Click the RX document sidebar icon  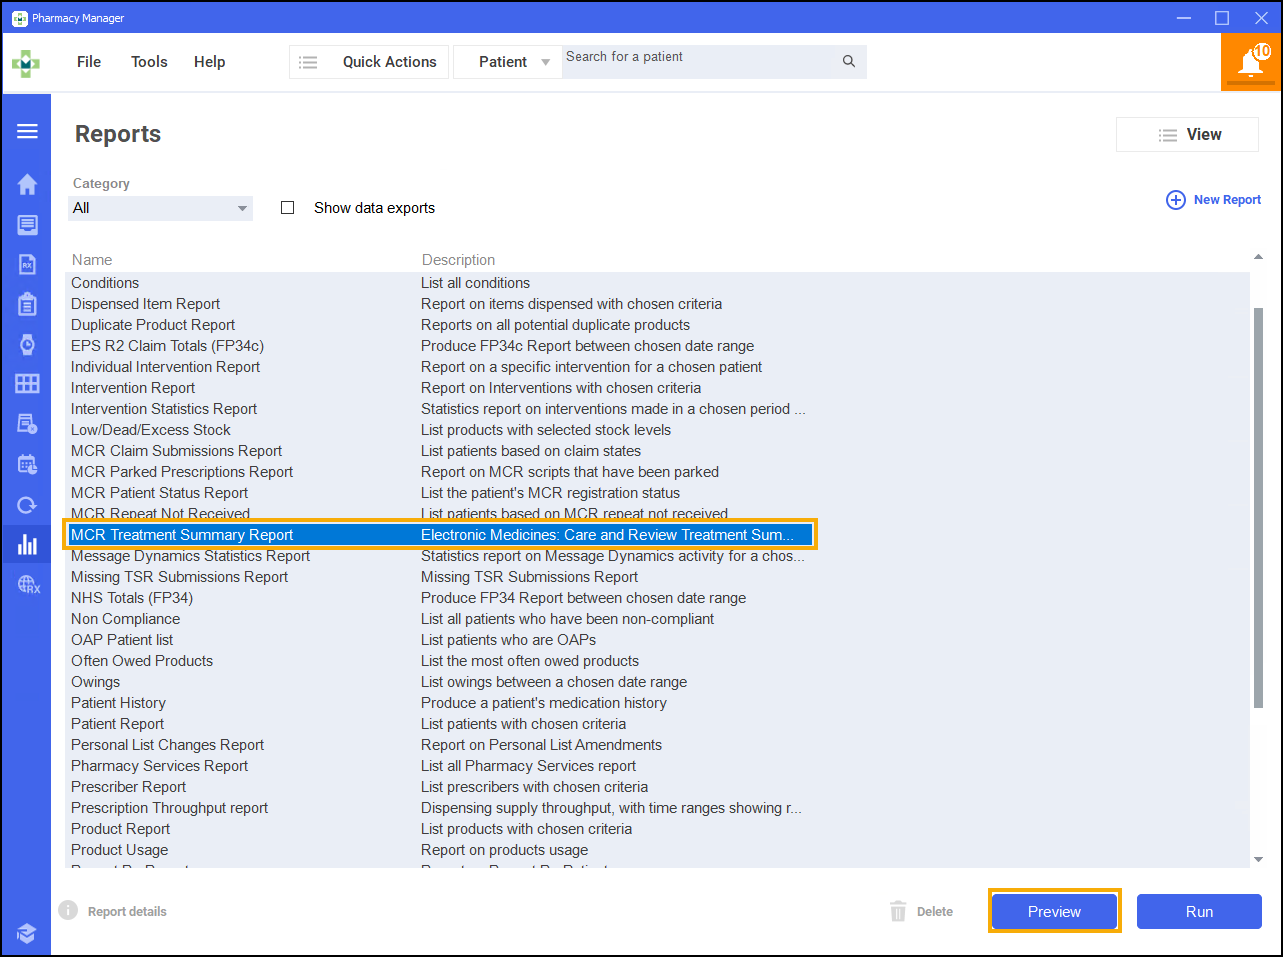pos(27,264)
